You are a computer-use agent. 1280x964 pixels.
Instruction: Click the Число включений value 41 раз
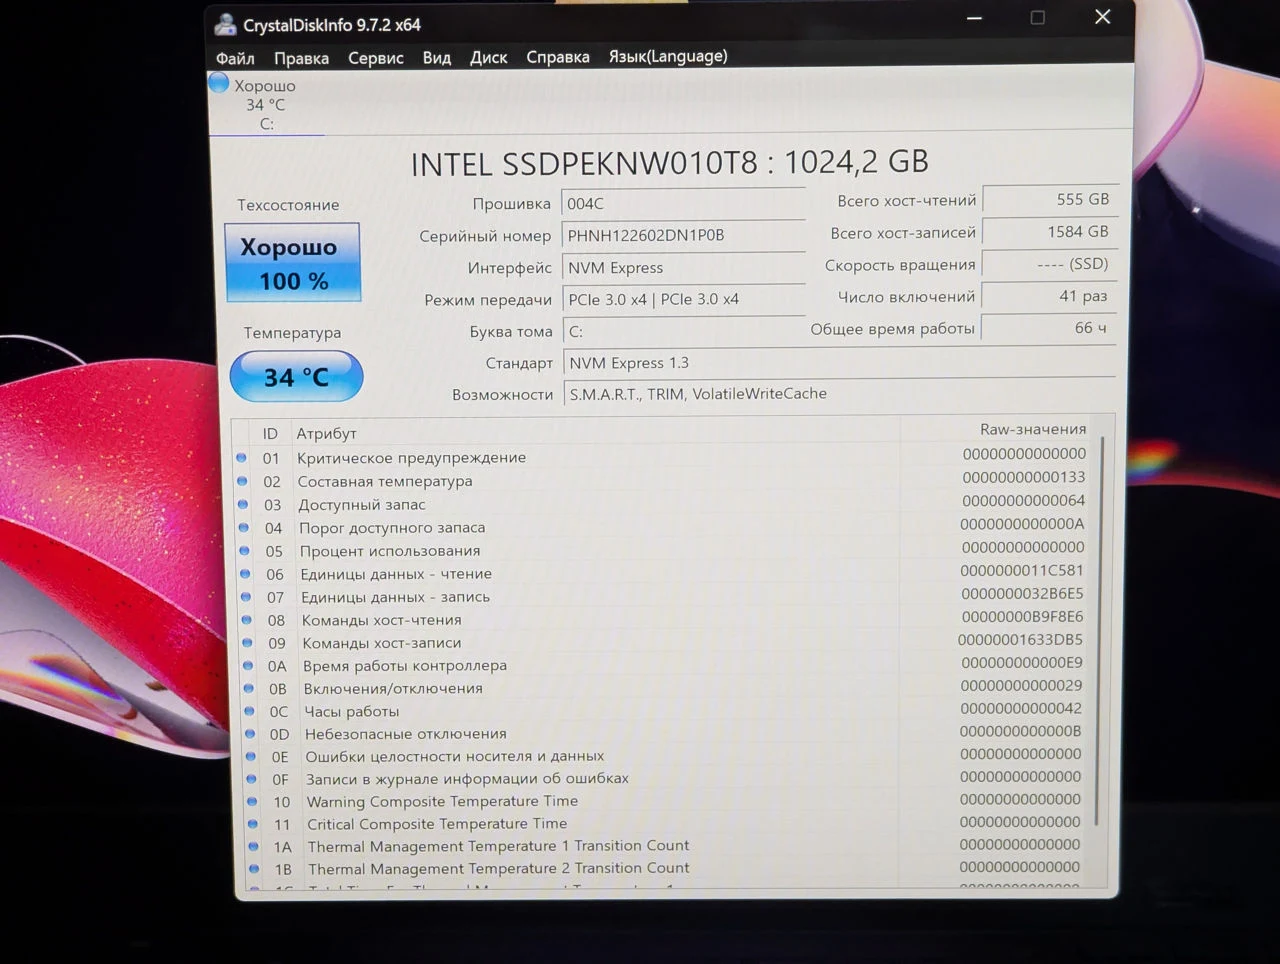click(x=1049, y=296)
